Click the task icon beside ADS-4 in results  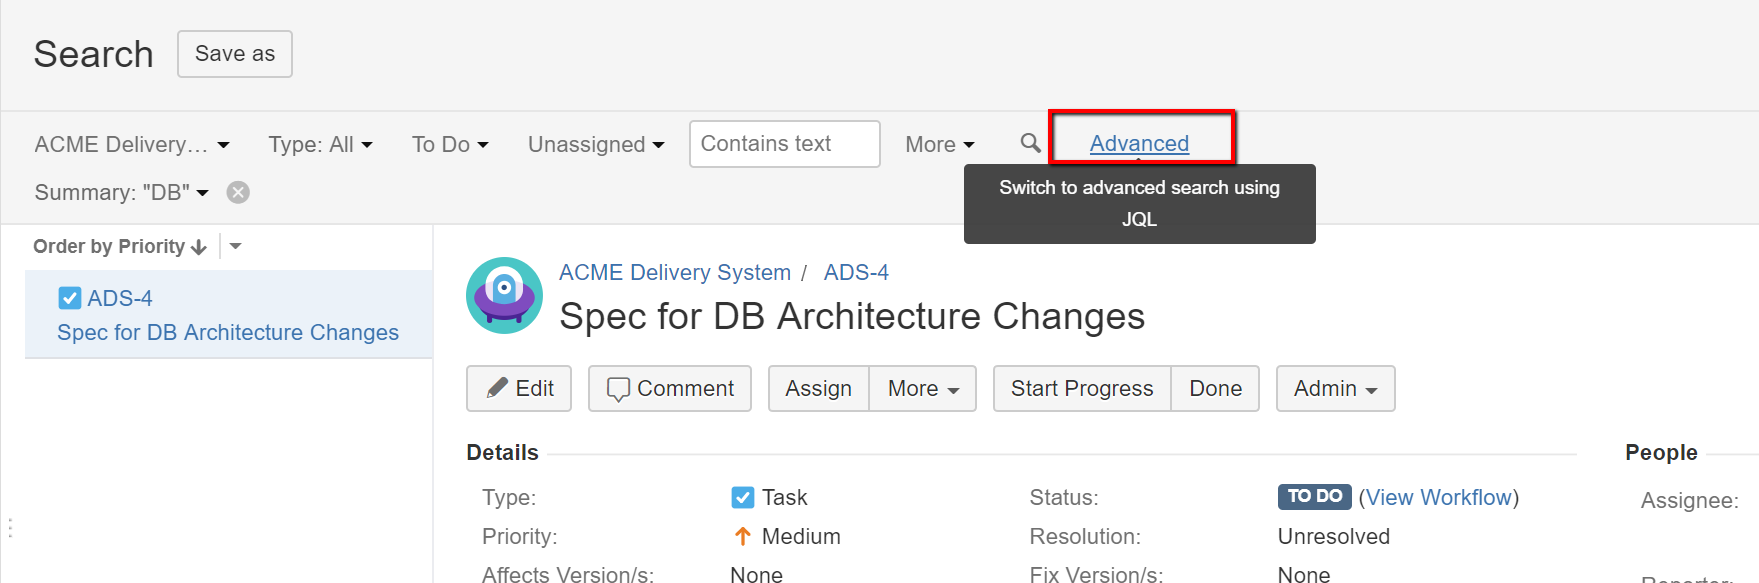(x=70, y=298)
